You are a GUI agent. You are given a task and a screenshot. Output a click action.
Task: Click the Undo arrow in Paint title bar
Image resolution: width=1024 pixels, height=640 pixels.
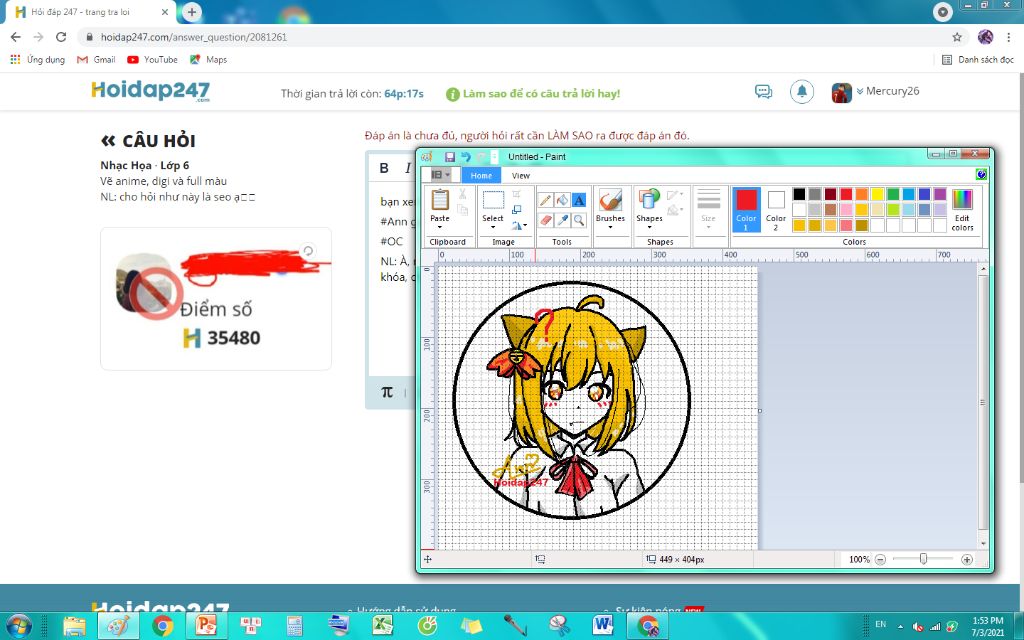click(x=466, y=157)
